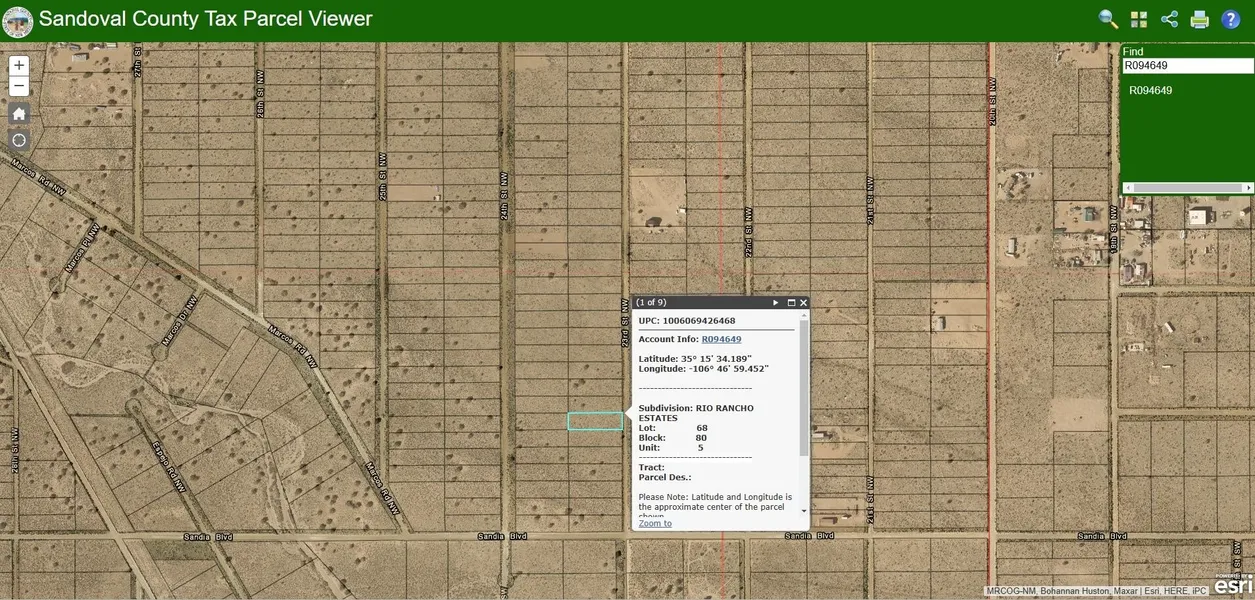Viewport: 1255px width, 600px height.
Task: Print the map with printer icon
Action: coord(1200,19)
